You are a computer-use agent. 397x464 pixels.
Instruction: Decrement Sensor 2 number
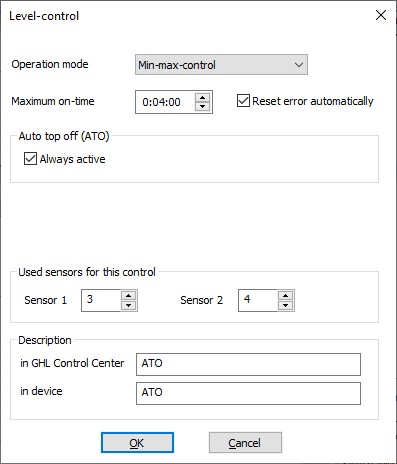point(285,305)
